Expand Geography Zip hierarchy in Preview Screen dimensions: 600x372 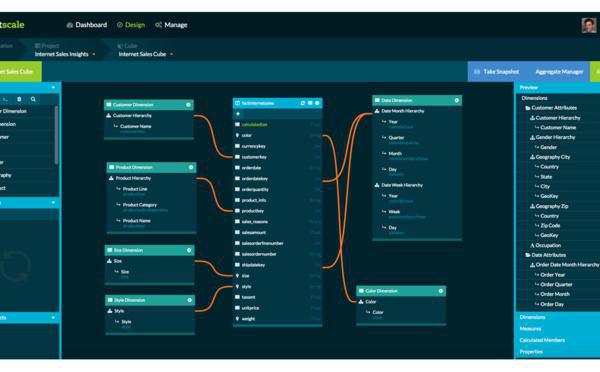[x=532, y=206]
